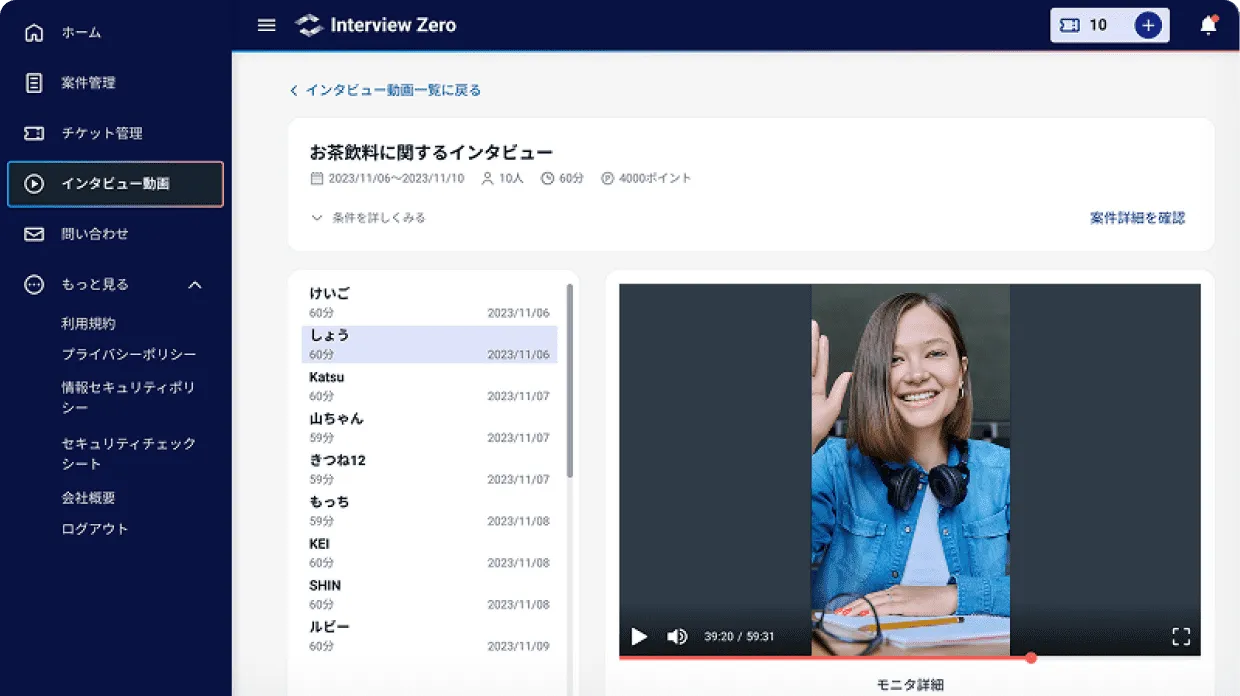The image size is (1240, 696).
Task: Select the インタビュー動画 play icon
Action: pyautogui.click(x=34, y=184)
